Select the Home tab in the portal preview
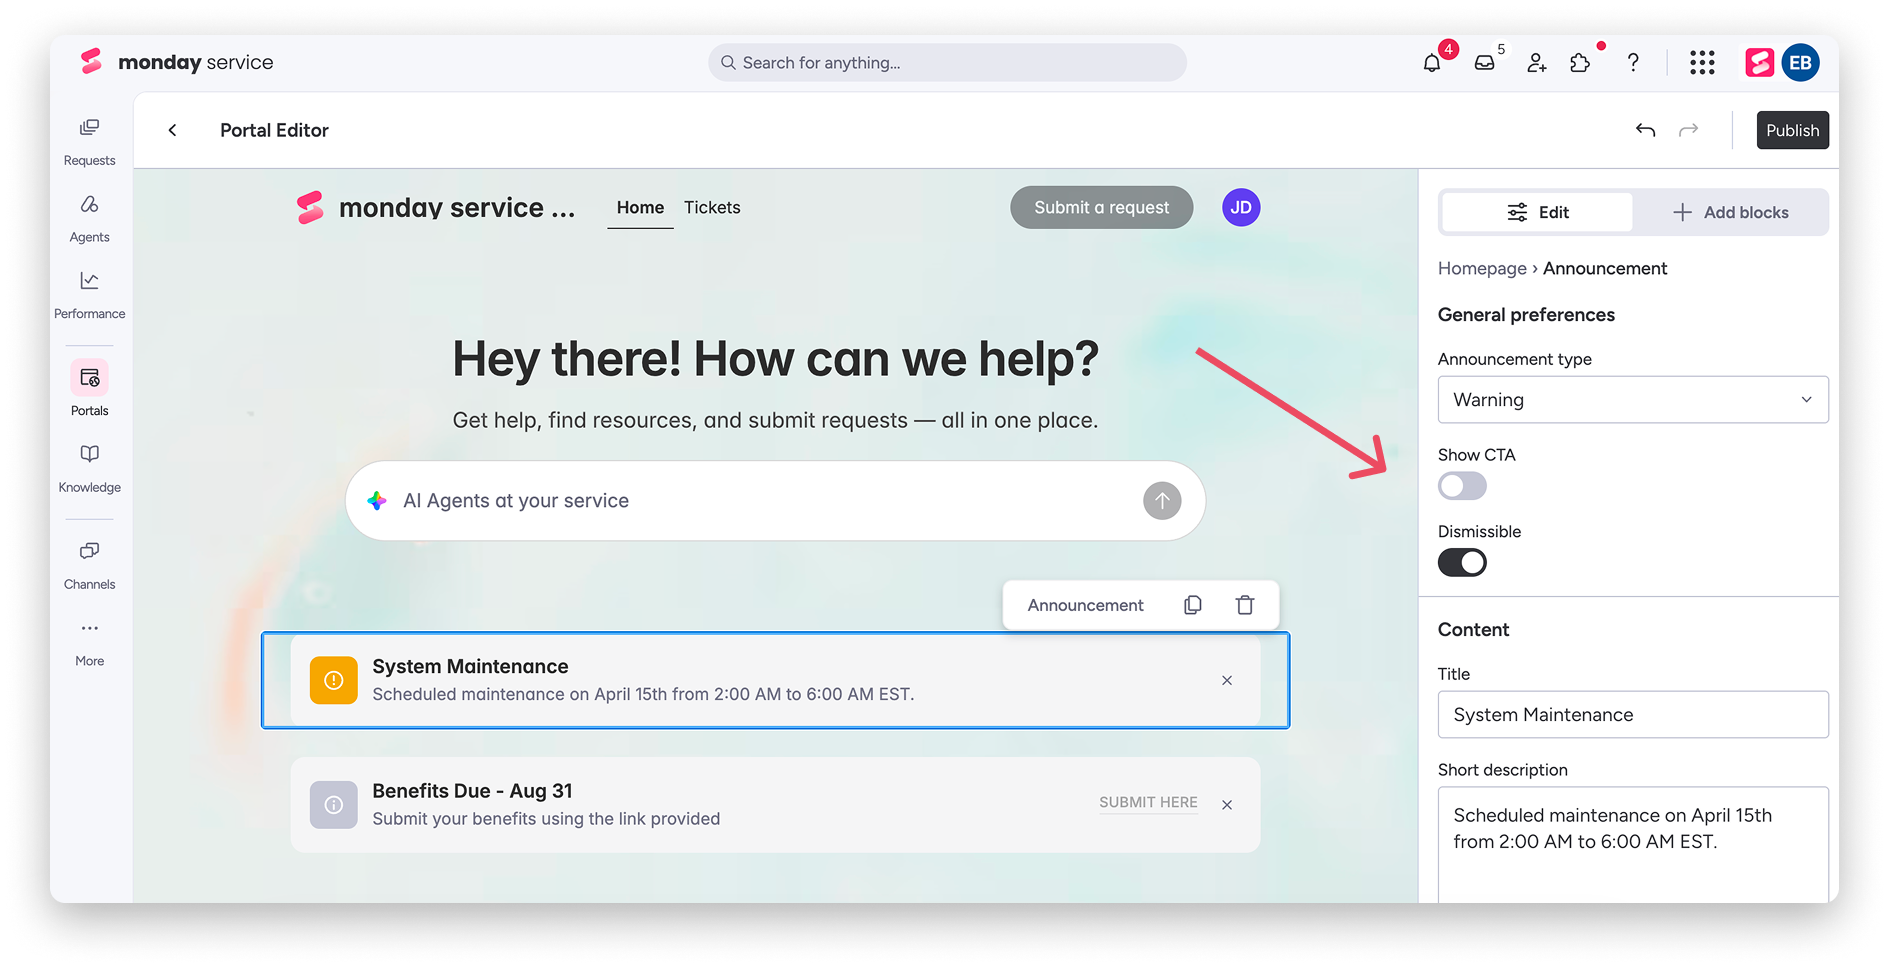 tap(640, 208)
